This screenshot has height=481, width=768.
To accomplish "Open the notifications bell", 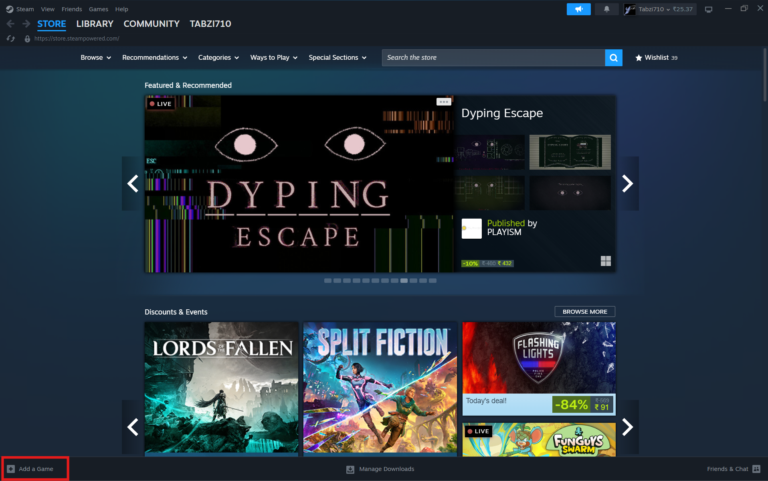I will (606, 9).
